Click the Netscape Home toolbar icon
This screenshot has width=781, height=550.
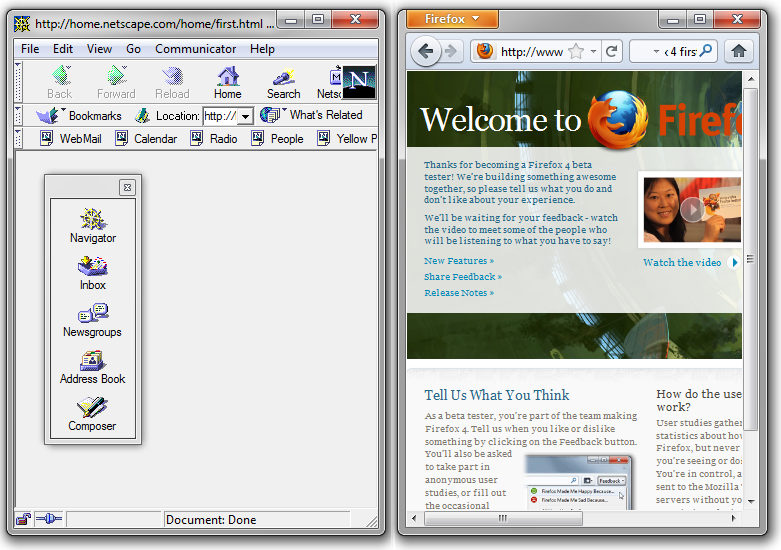(x=228, y=81)
